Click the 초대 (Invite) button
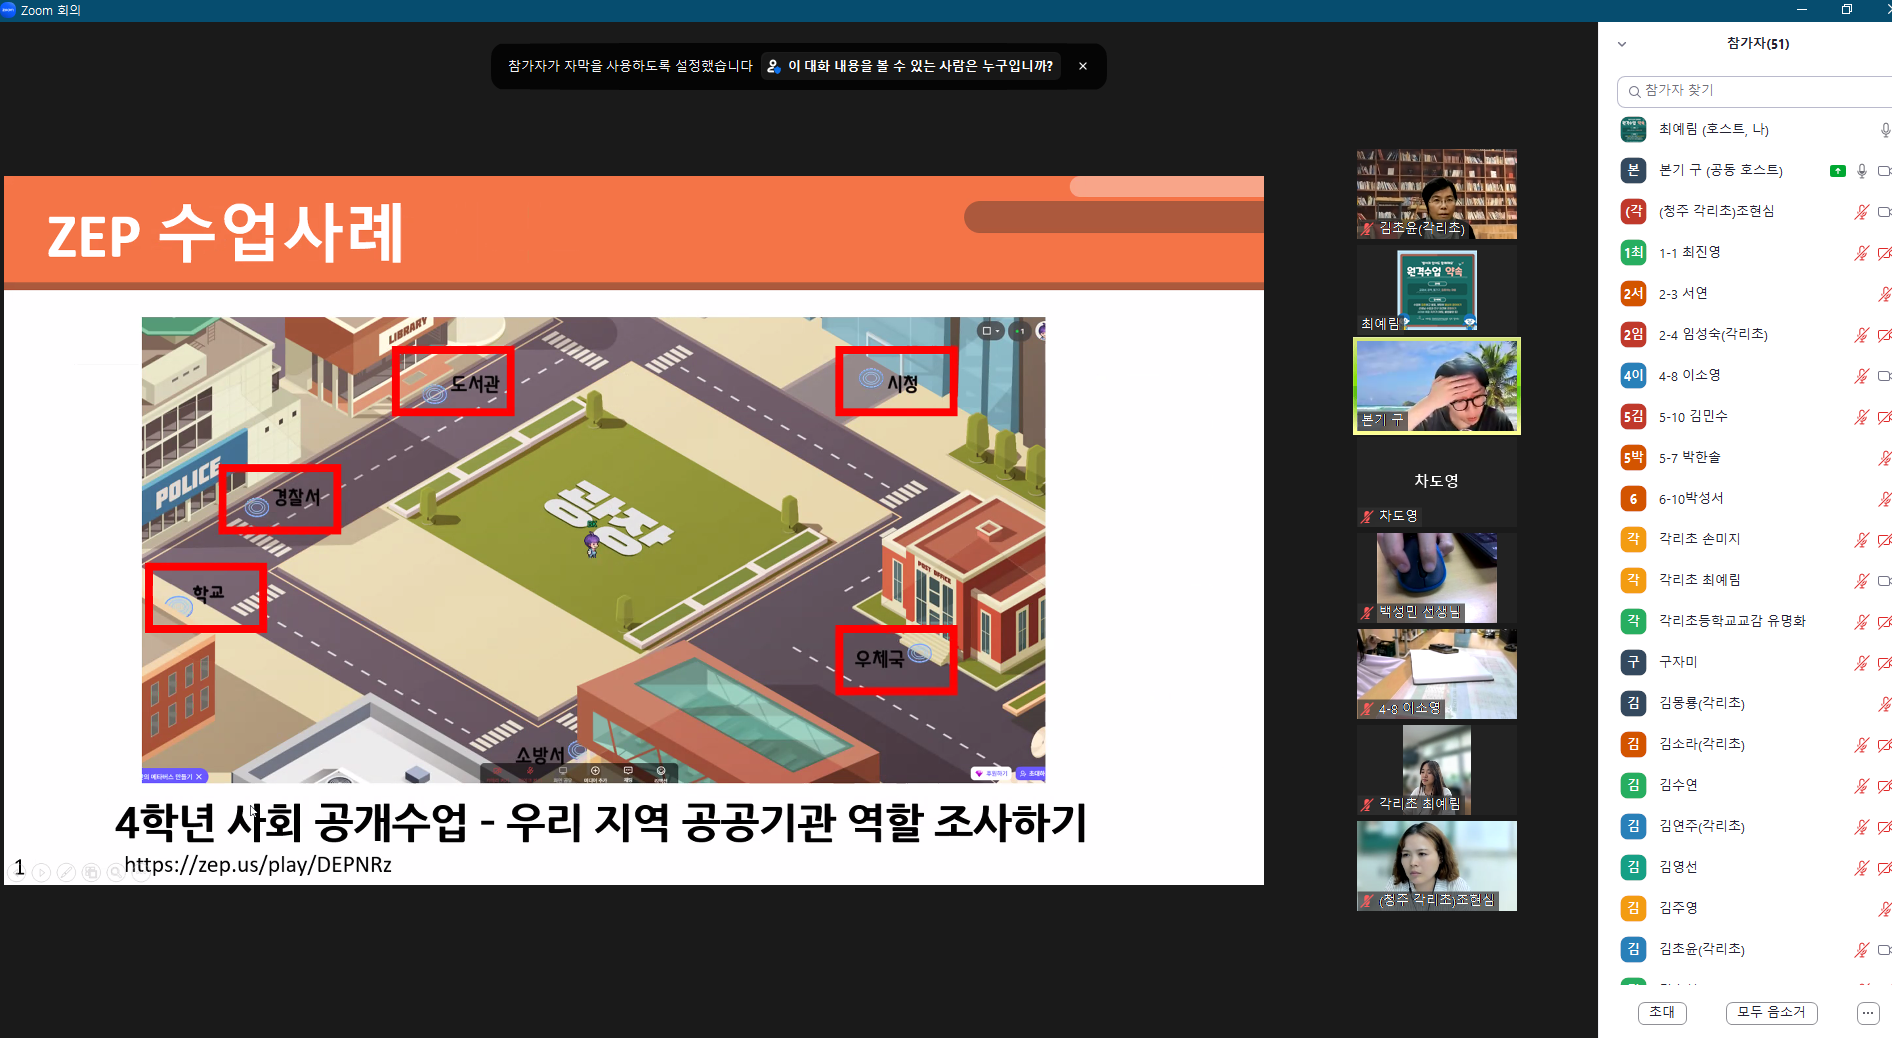Viewport: 1892px width, 1038px height. pyautogui.click(x=1662, y=1012)
